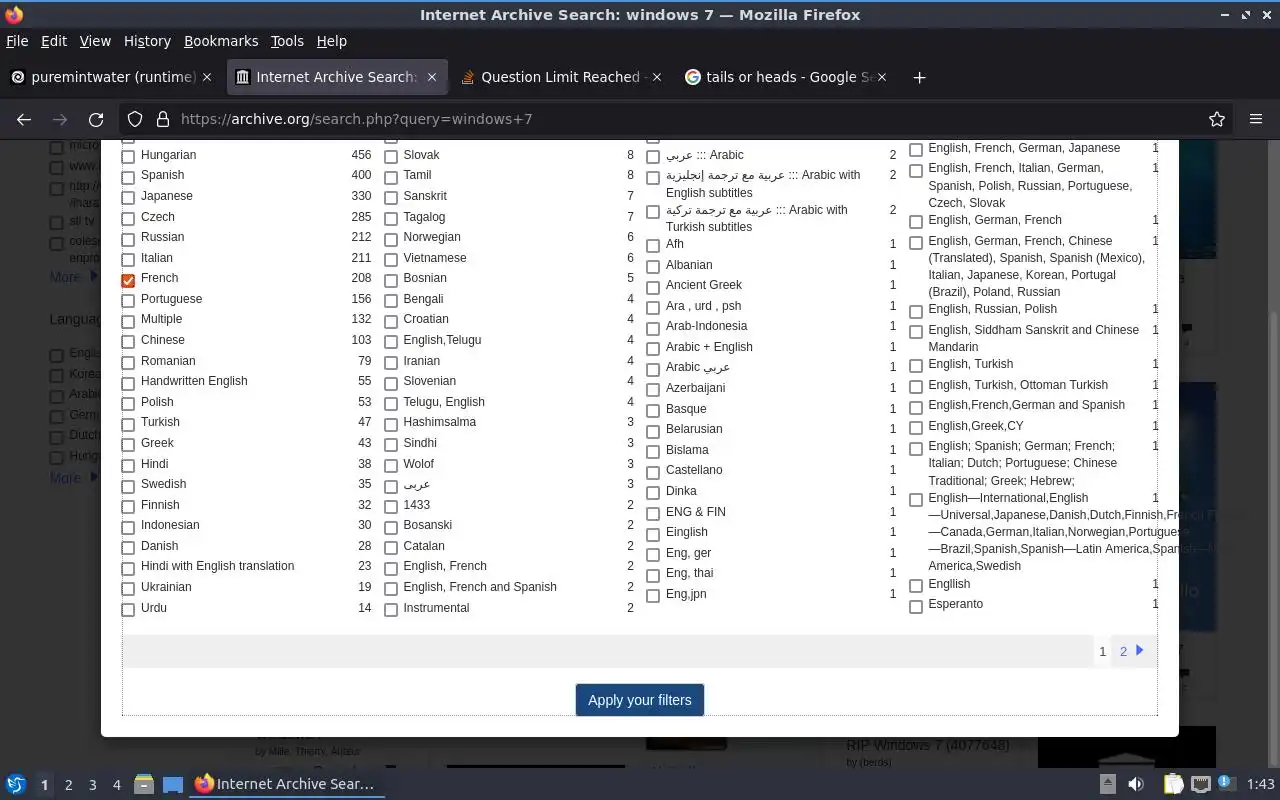Enable the Japanese language checkbox
Viewport: 1280px width, 800px height.
pos(128,198)
